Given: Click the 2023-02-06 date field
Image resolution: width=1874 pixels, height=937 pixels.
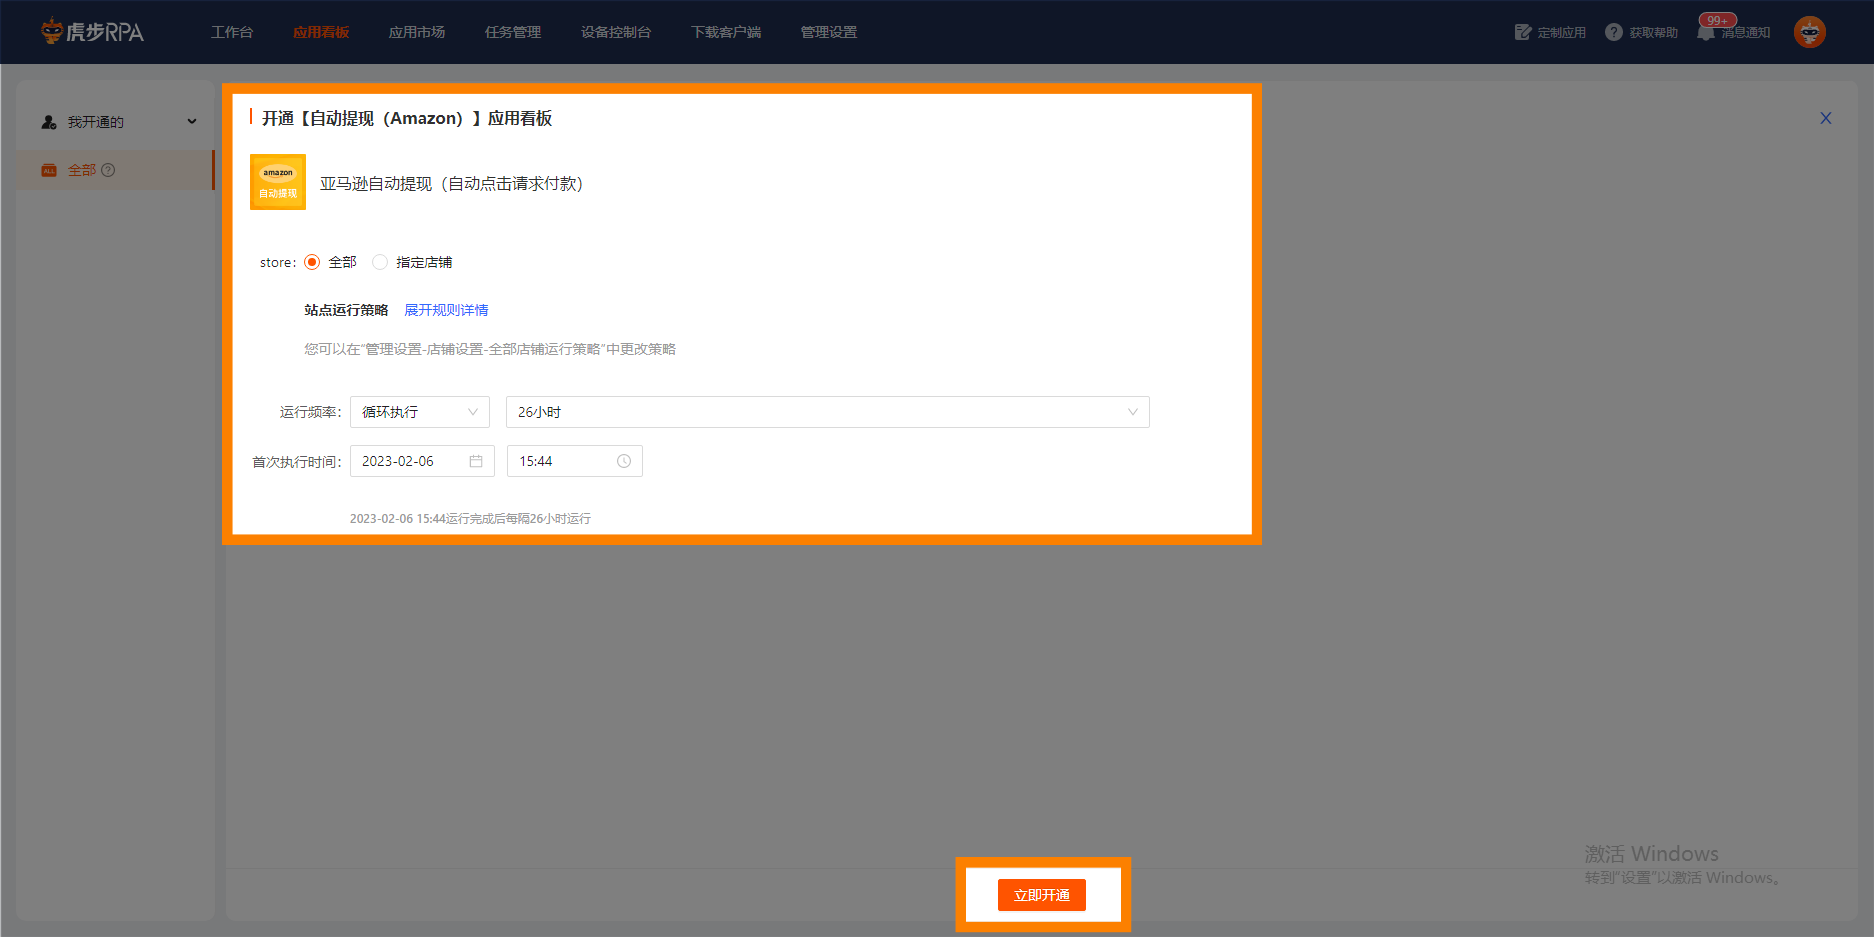Looking at the screenshot, I should [x=422, y=461].
